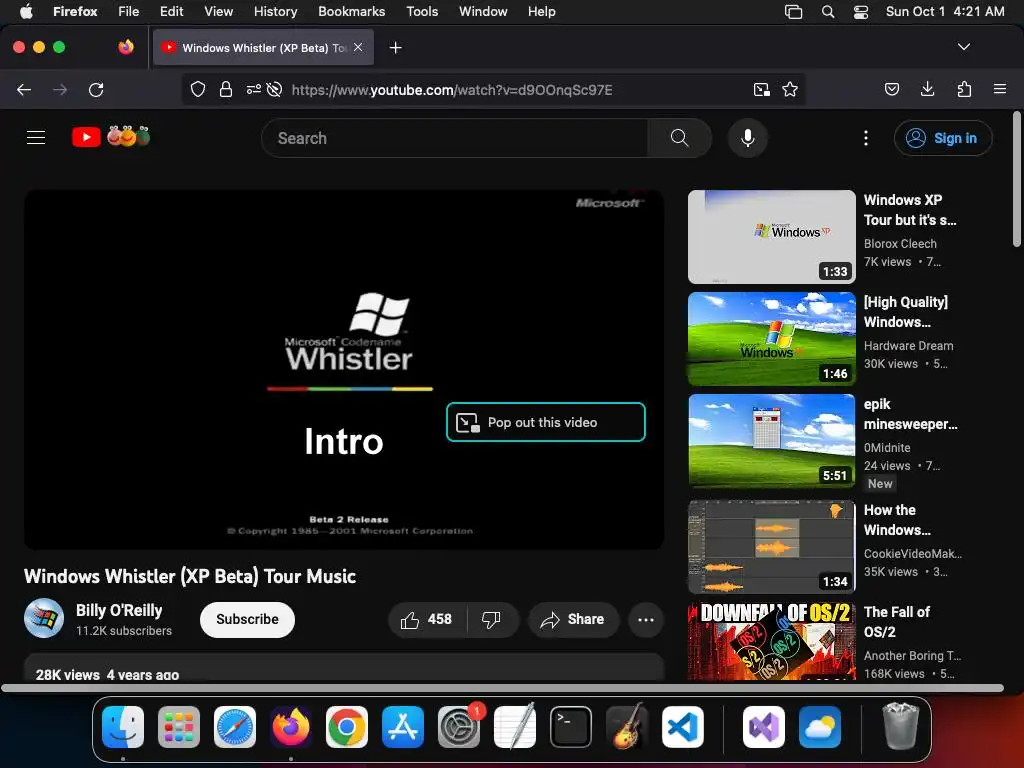
Task: Open new tab with plus
Action: [395, 48]
